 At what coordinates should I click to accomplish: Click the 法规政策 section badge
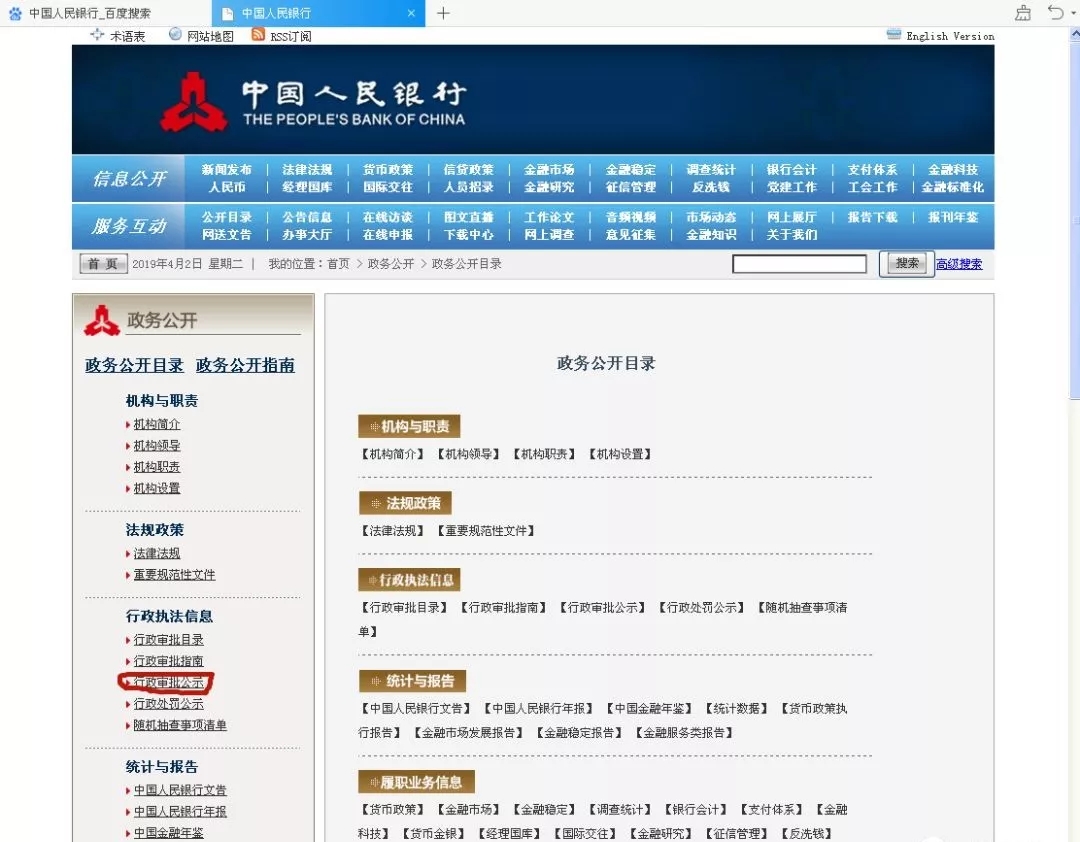point(405,503)
